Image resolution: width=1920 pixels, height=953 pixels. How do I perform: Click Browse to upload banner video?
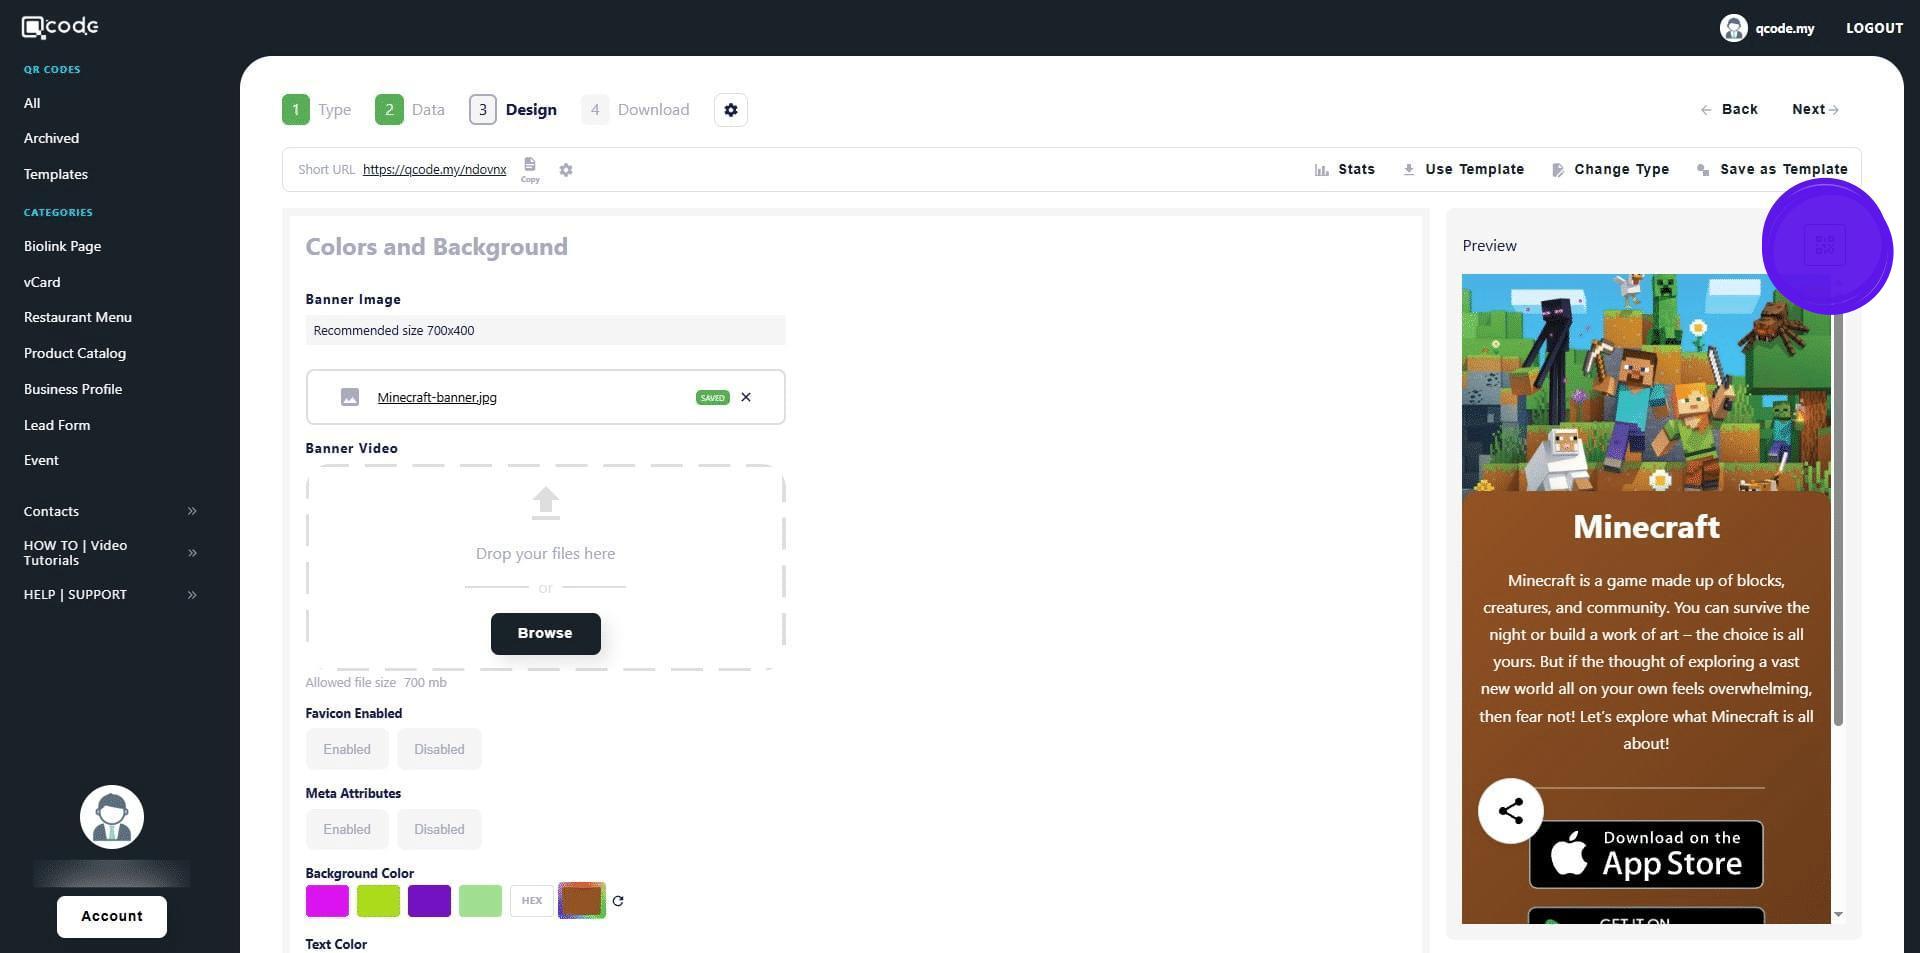545,634
